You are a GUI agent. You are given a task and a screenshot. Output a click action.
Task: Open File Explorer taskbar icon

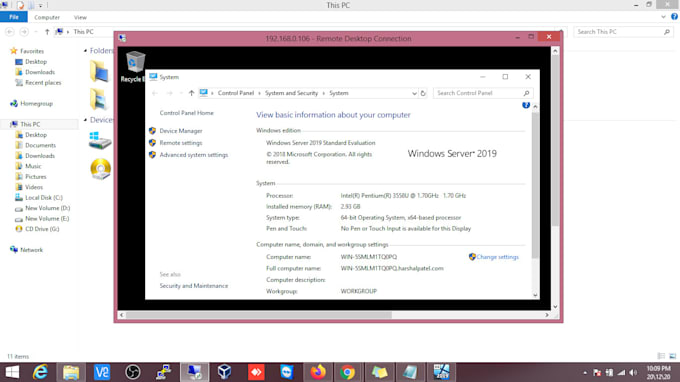click(71, 372)
